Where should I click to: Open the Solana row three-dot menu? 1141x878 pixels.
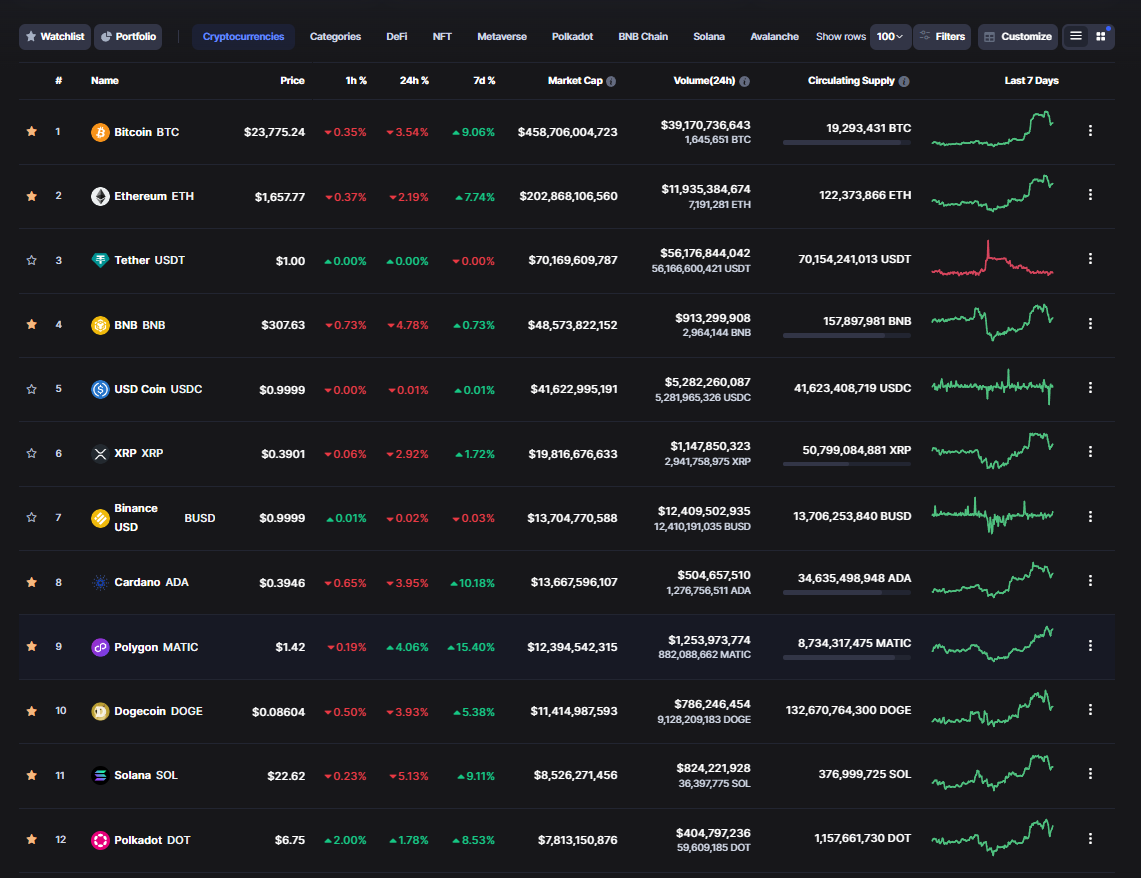pyautogui.click(x=1090, y=773)
